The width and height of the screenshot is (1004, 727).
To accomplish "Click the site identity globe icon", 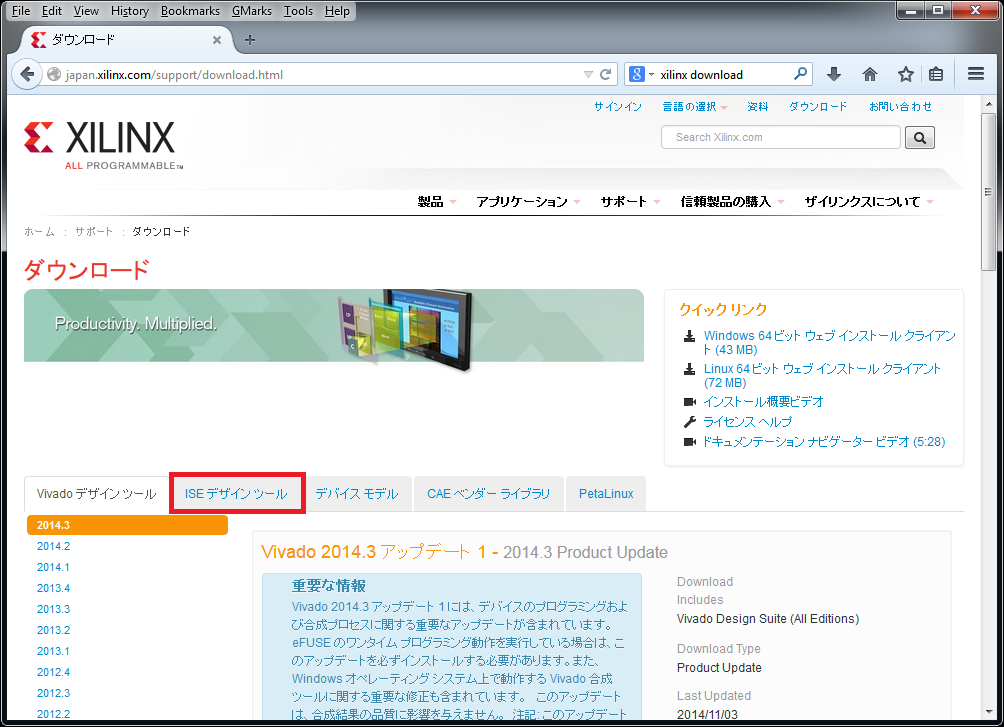I will [54, 75].
